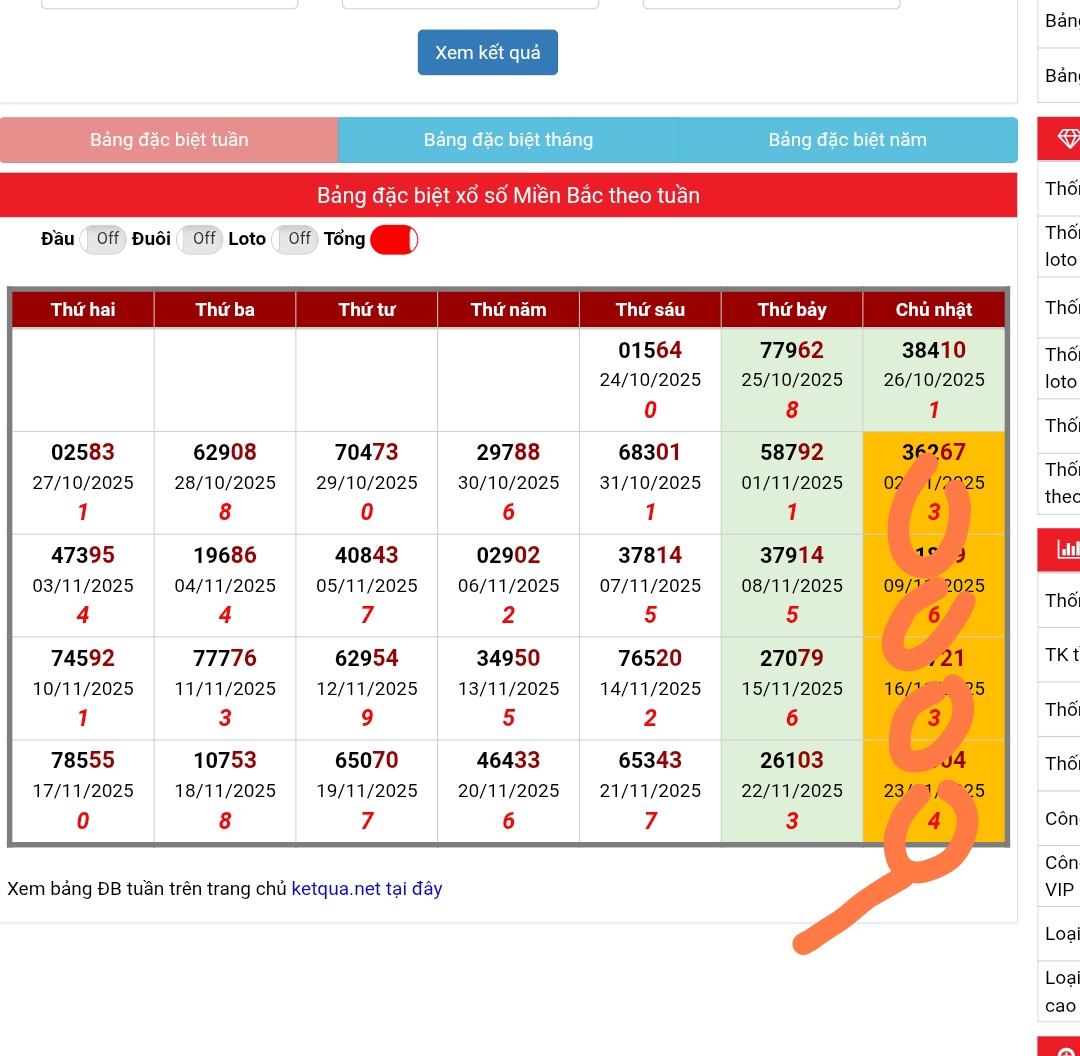Click the diamond icon in the right sidebar
Screen dimensions: 1080x1056
[1066, 140]
